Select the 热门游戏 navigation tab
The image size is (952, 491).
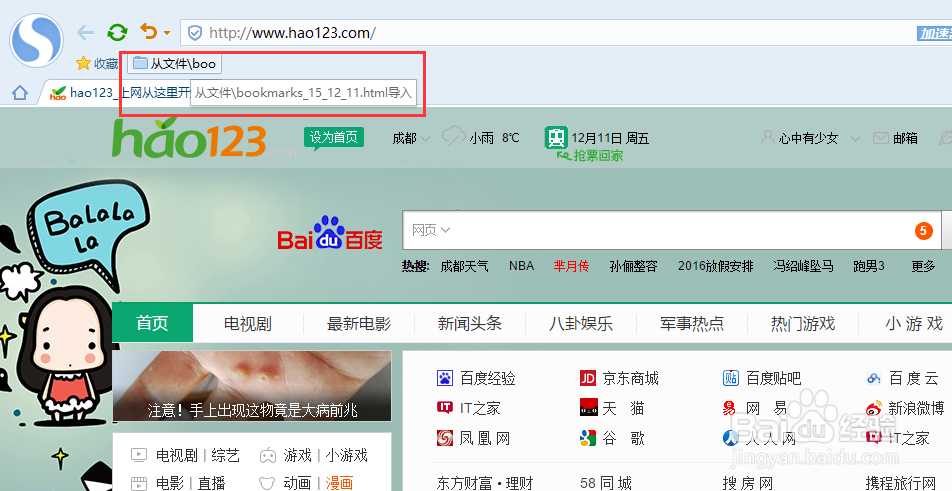coord(803,323)
